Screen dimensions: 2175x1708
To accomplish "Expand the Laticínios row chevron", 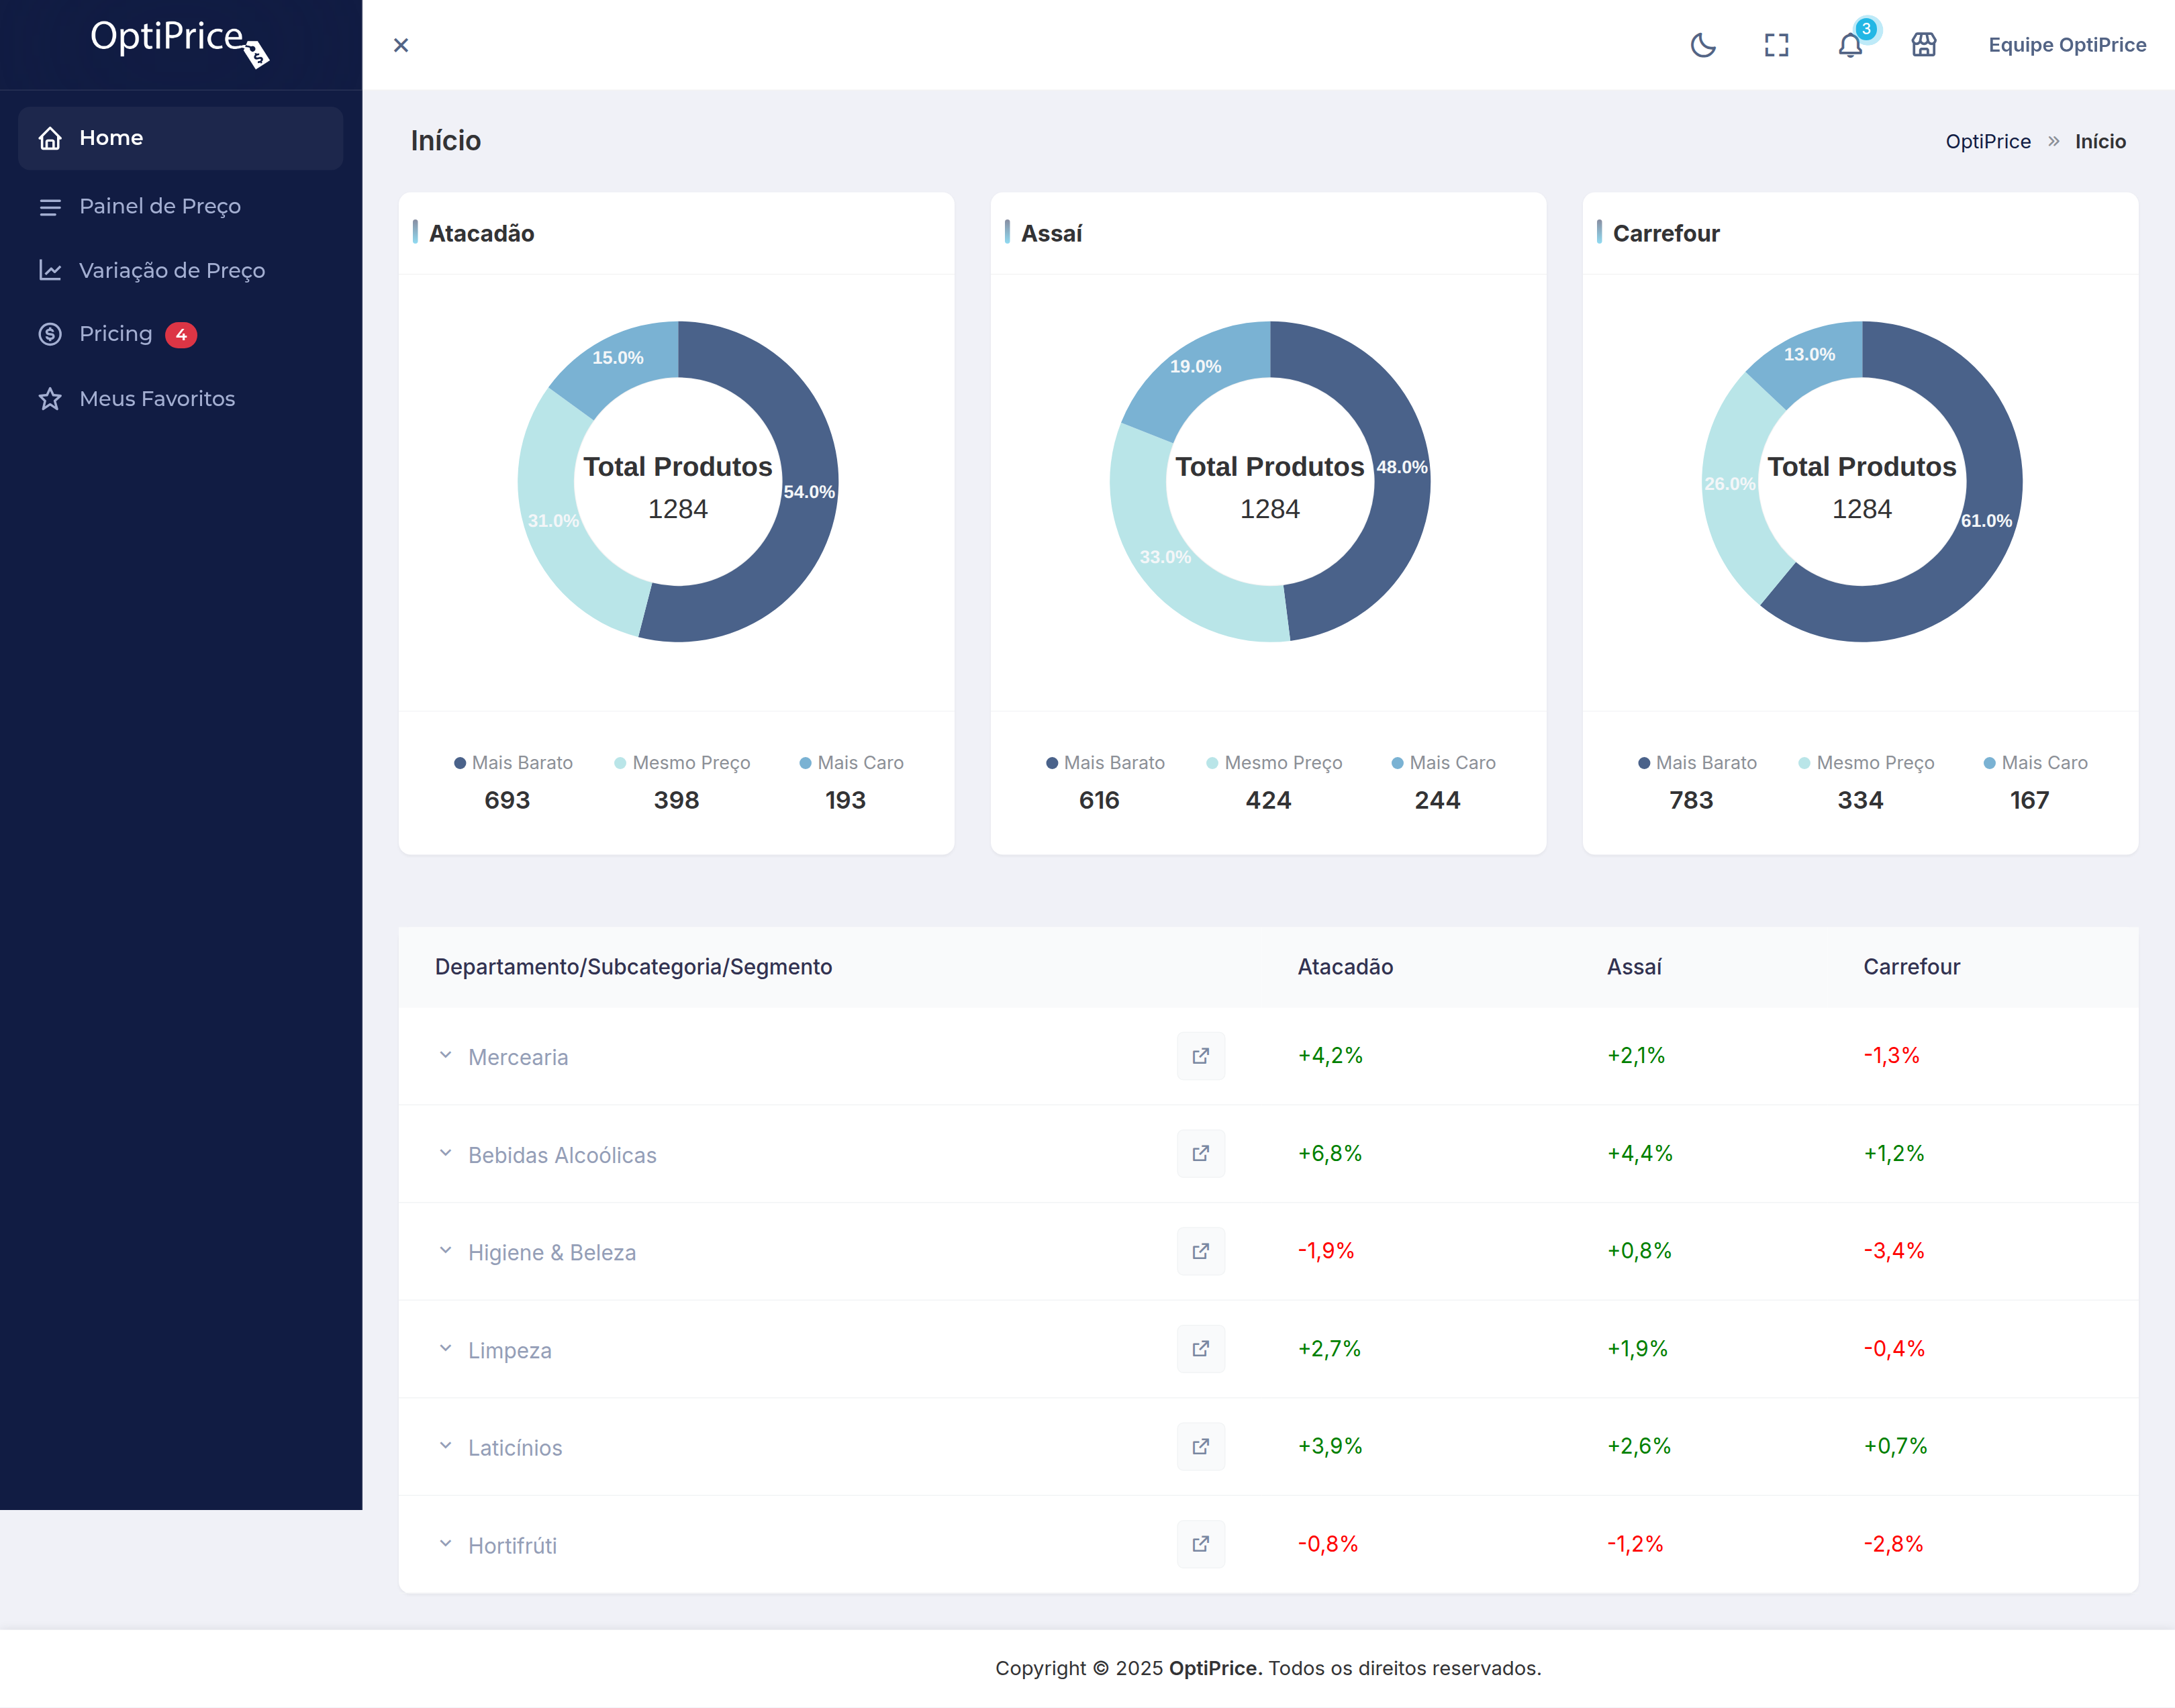I will (x=445, y=1445).
